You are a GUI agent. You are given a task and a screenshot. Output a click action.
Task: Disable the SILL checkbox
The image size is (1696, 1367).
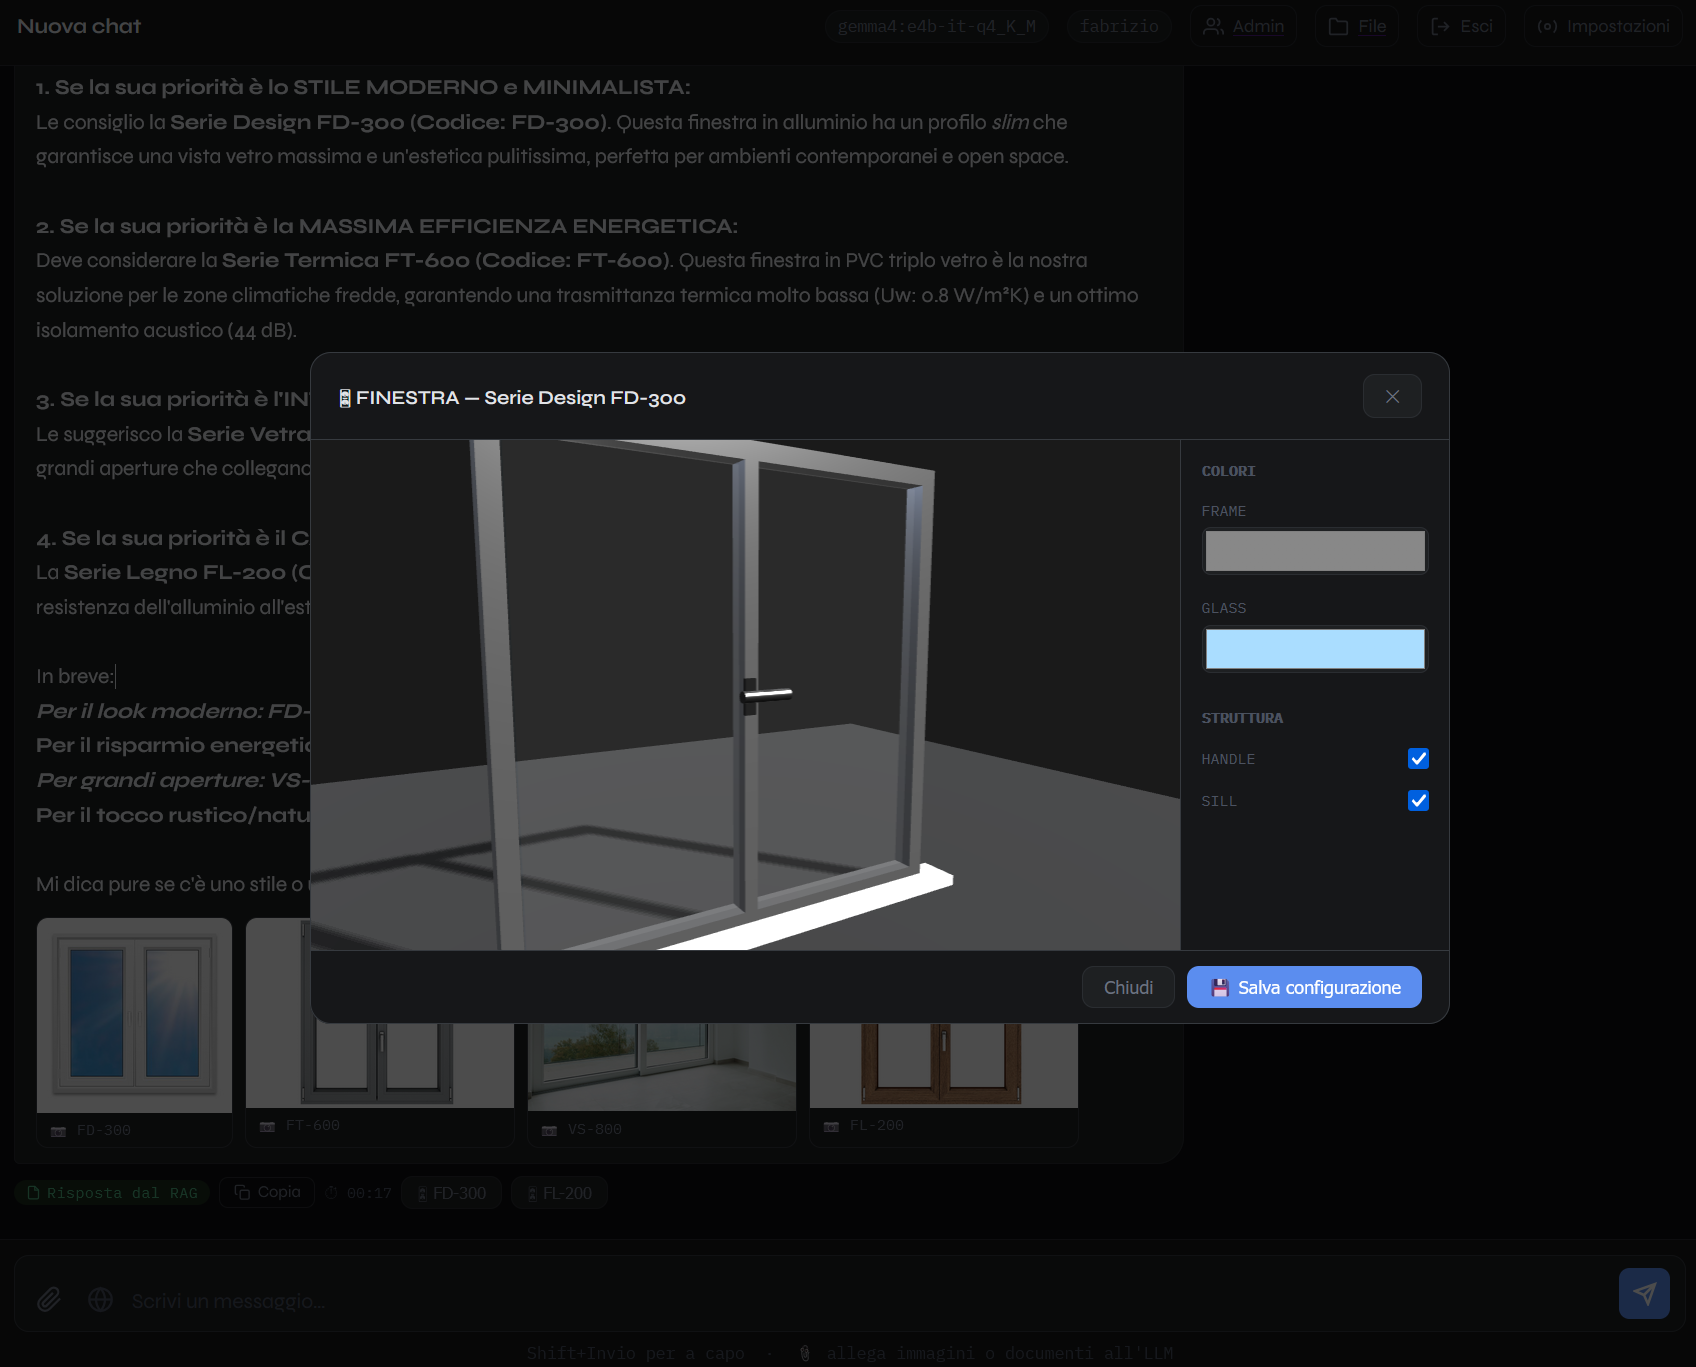pyautogui.click(x=1418, y=800)
